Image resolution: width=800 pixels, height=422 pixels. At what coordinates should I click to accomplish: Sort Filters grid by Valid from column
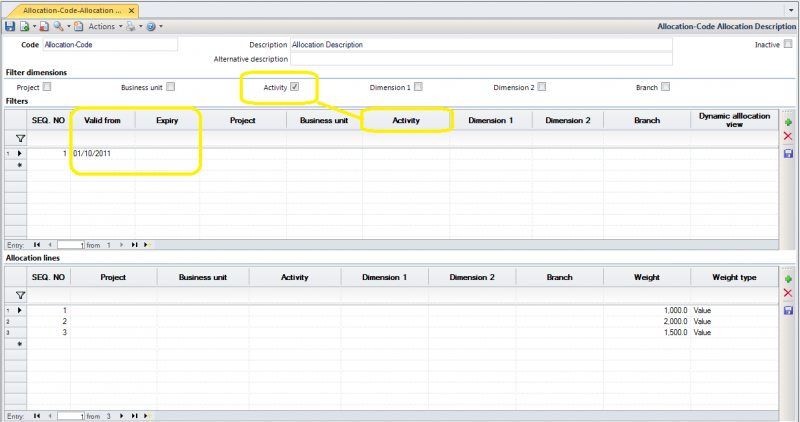click(103, 120)
